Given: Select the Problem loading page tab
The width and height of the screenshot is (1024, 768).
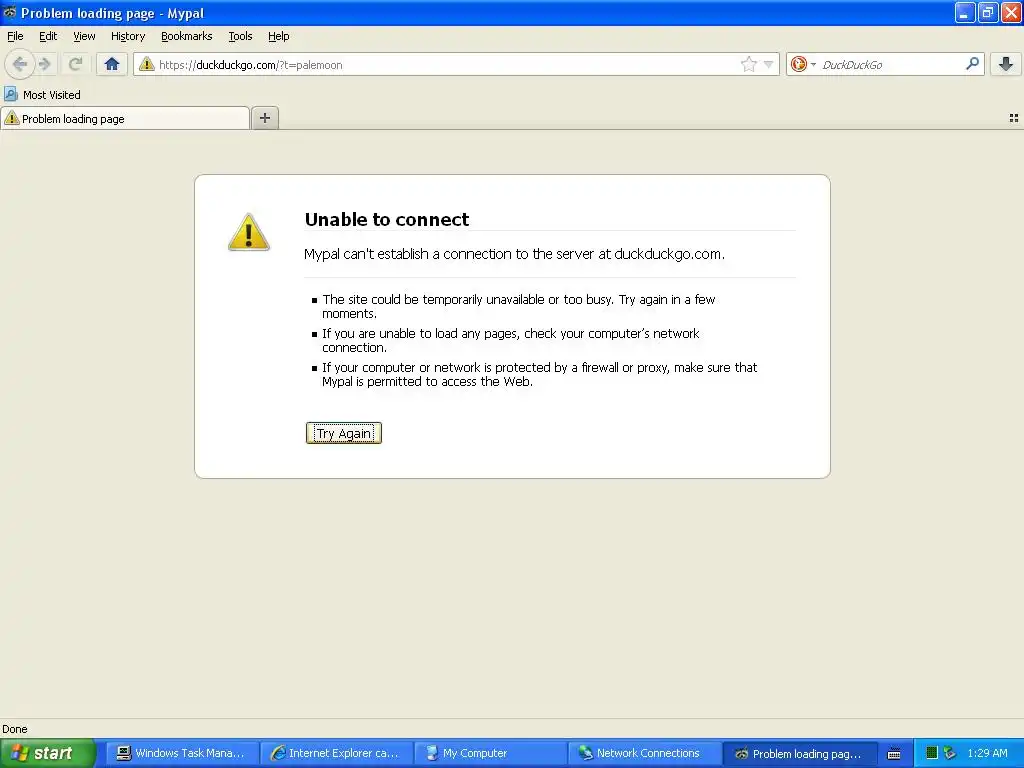Looking at the screenshot, I should 125,118.
